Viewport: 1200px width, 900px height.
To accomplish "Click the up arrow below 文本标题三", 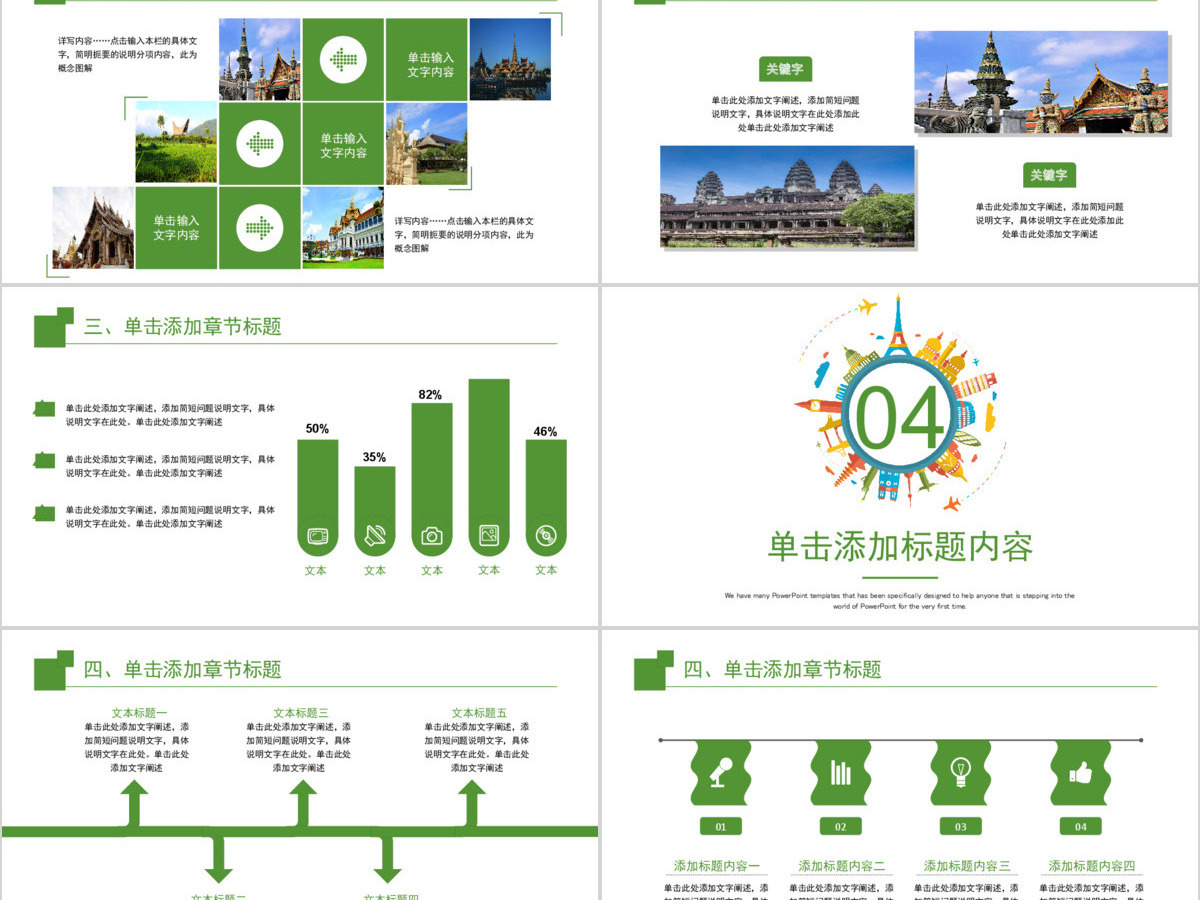I will click(x=302, y=805).
